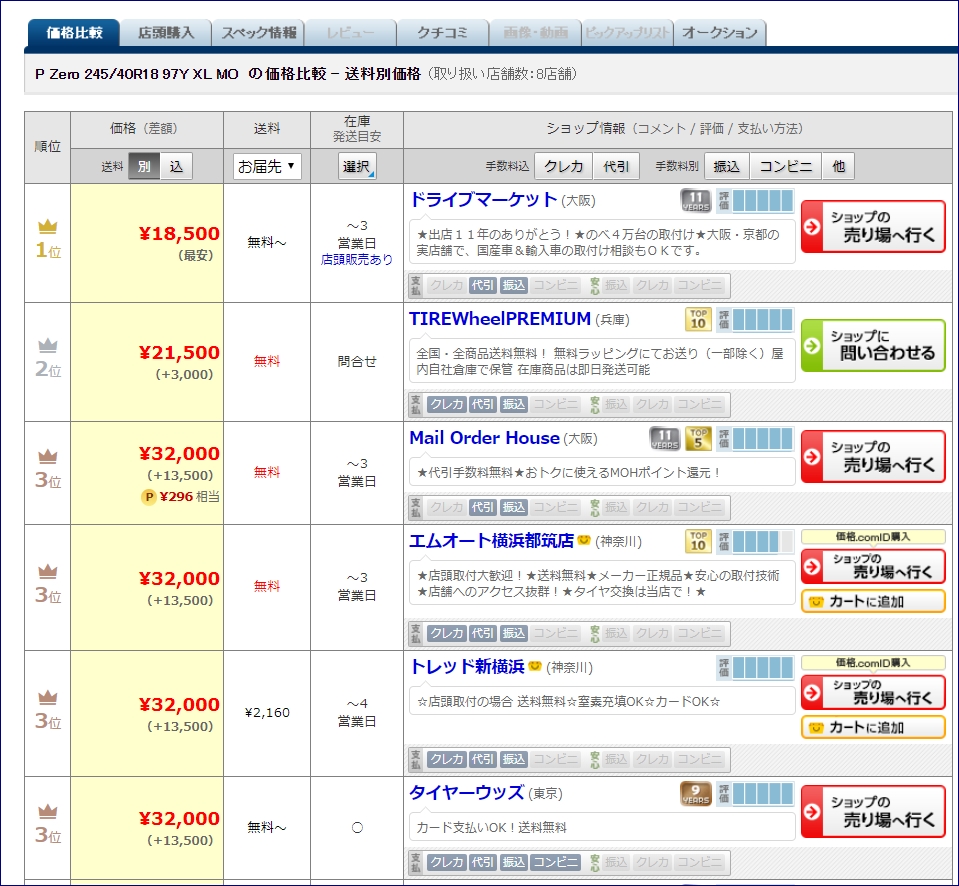Open the トレッド新横浜 shop link
Image resolution: width=959 pixels, height=886 pixels.
click(467, 666)
